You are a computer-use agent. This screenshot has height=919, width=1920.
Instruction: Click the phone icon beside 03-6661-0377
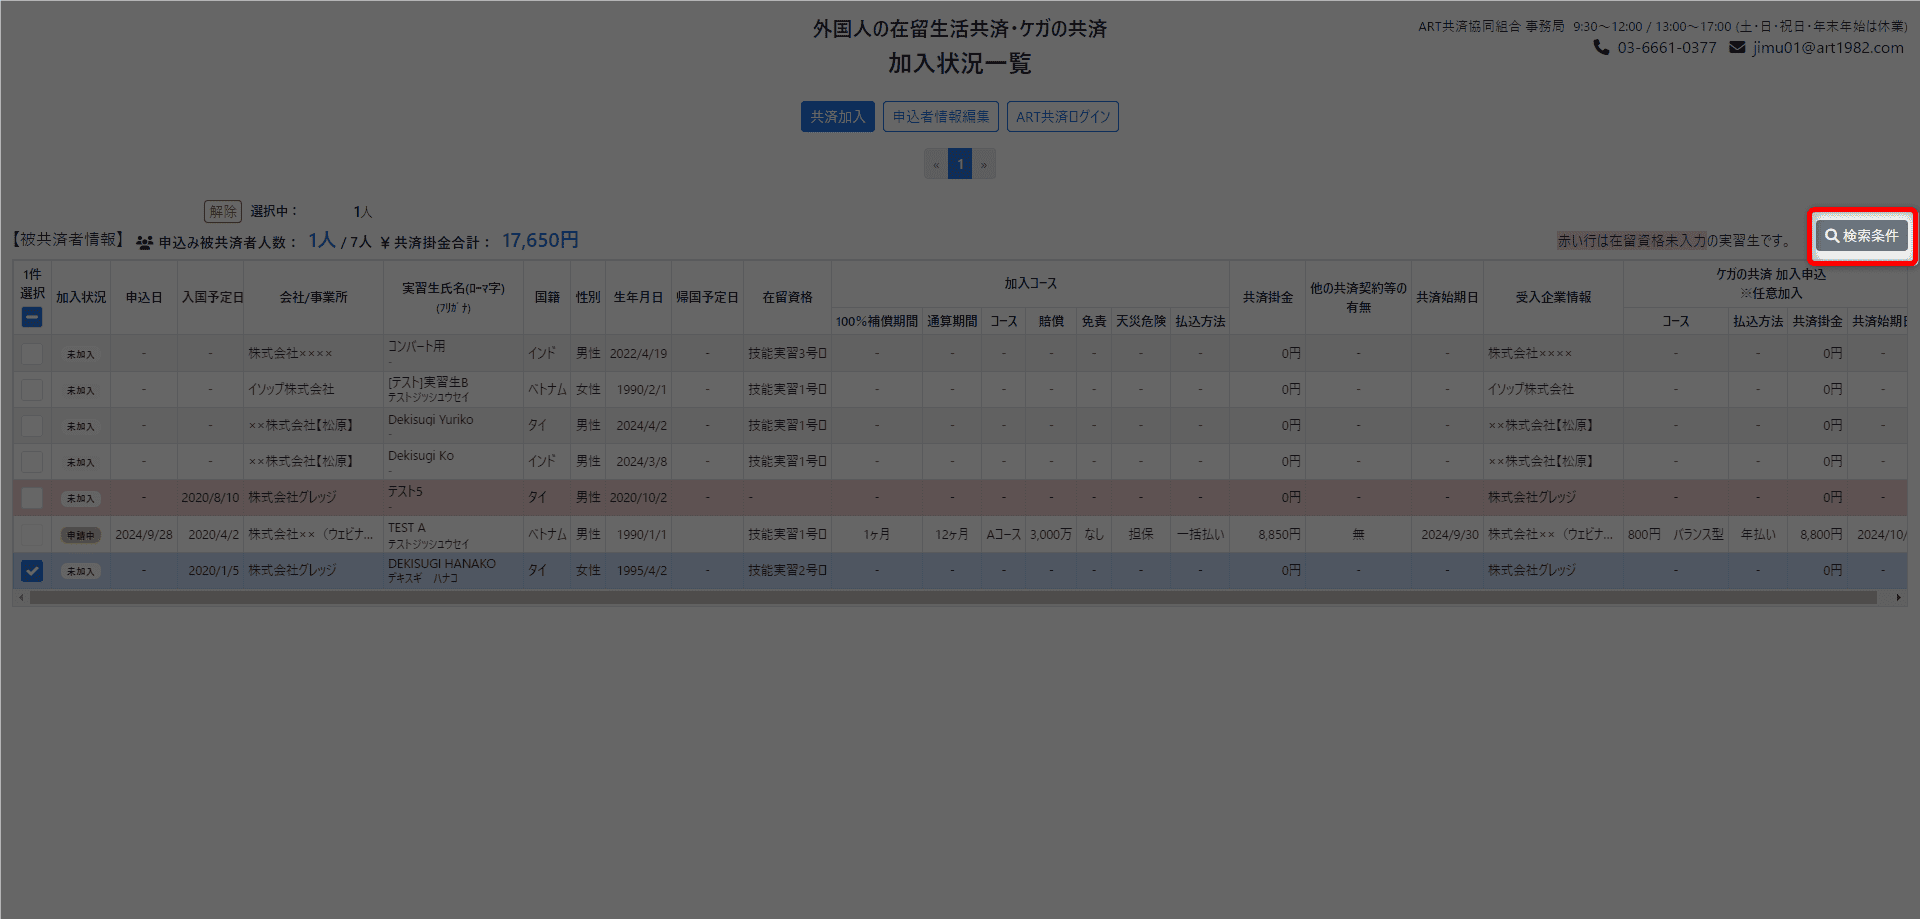[1601, 48]
